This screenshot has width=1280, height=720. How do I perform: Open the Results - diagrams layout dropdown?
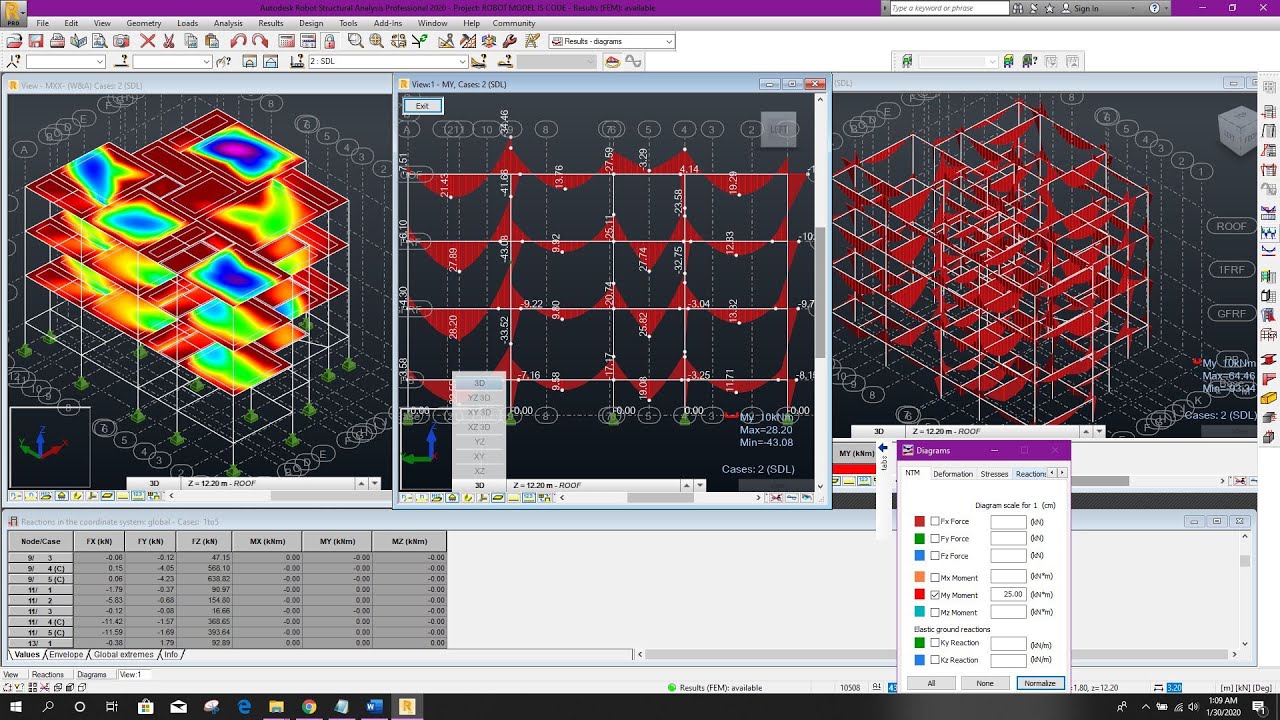(668, 41)
